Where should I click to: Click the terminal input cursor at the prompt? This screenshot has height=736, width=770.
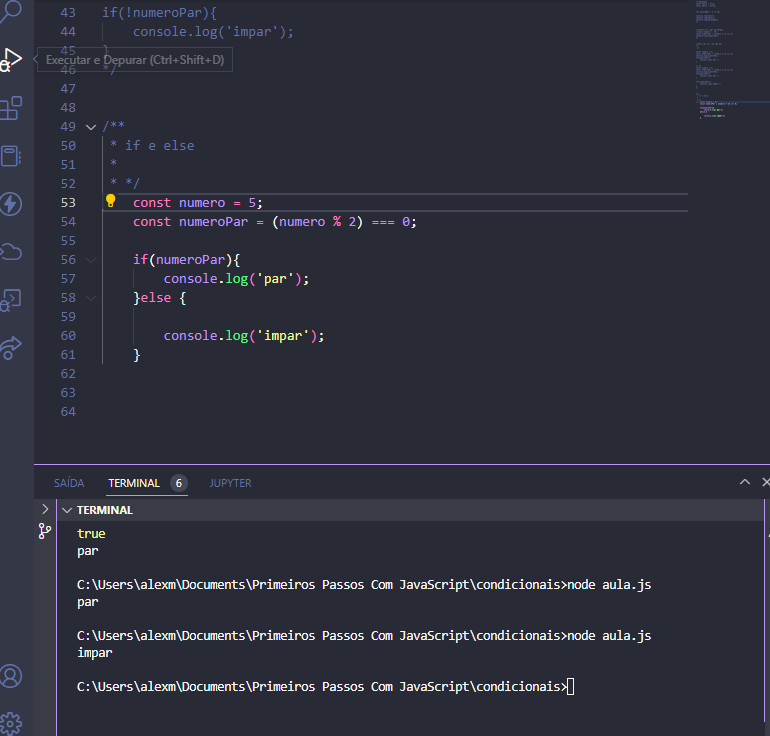click(x=571, y=686)
